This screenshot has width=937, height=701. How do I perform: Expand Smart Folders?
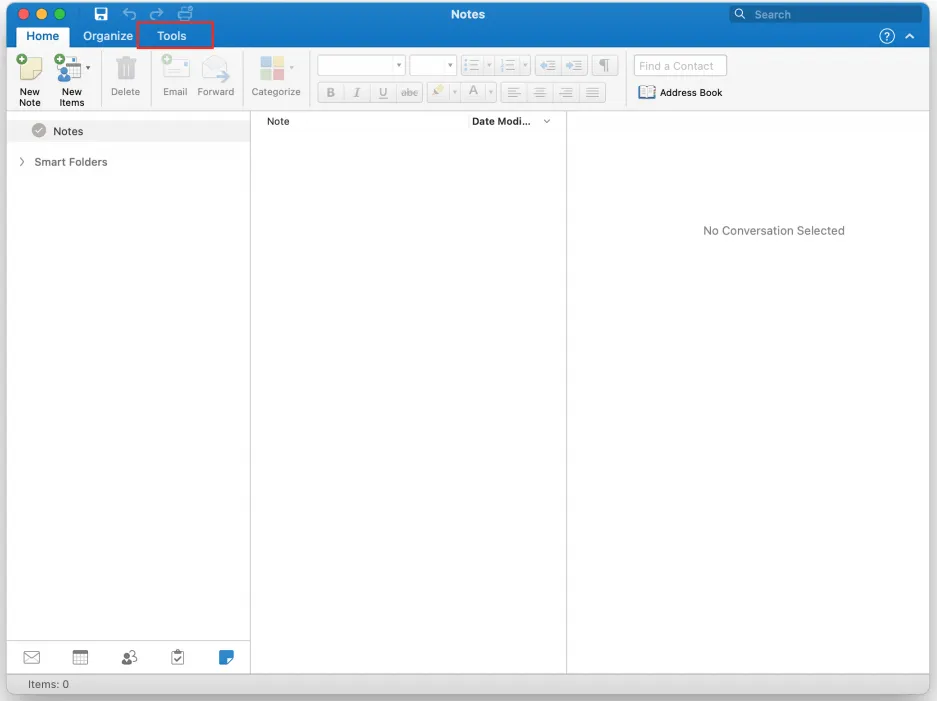(22, 162)
